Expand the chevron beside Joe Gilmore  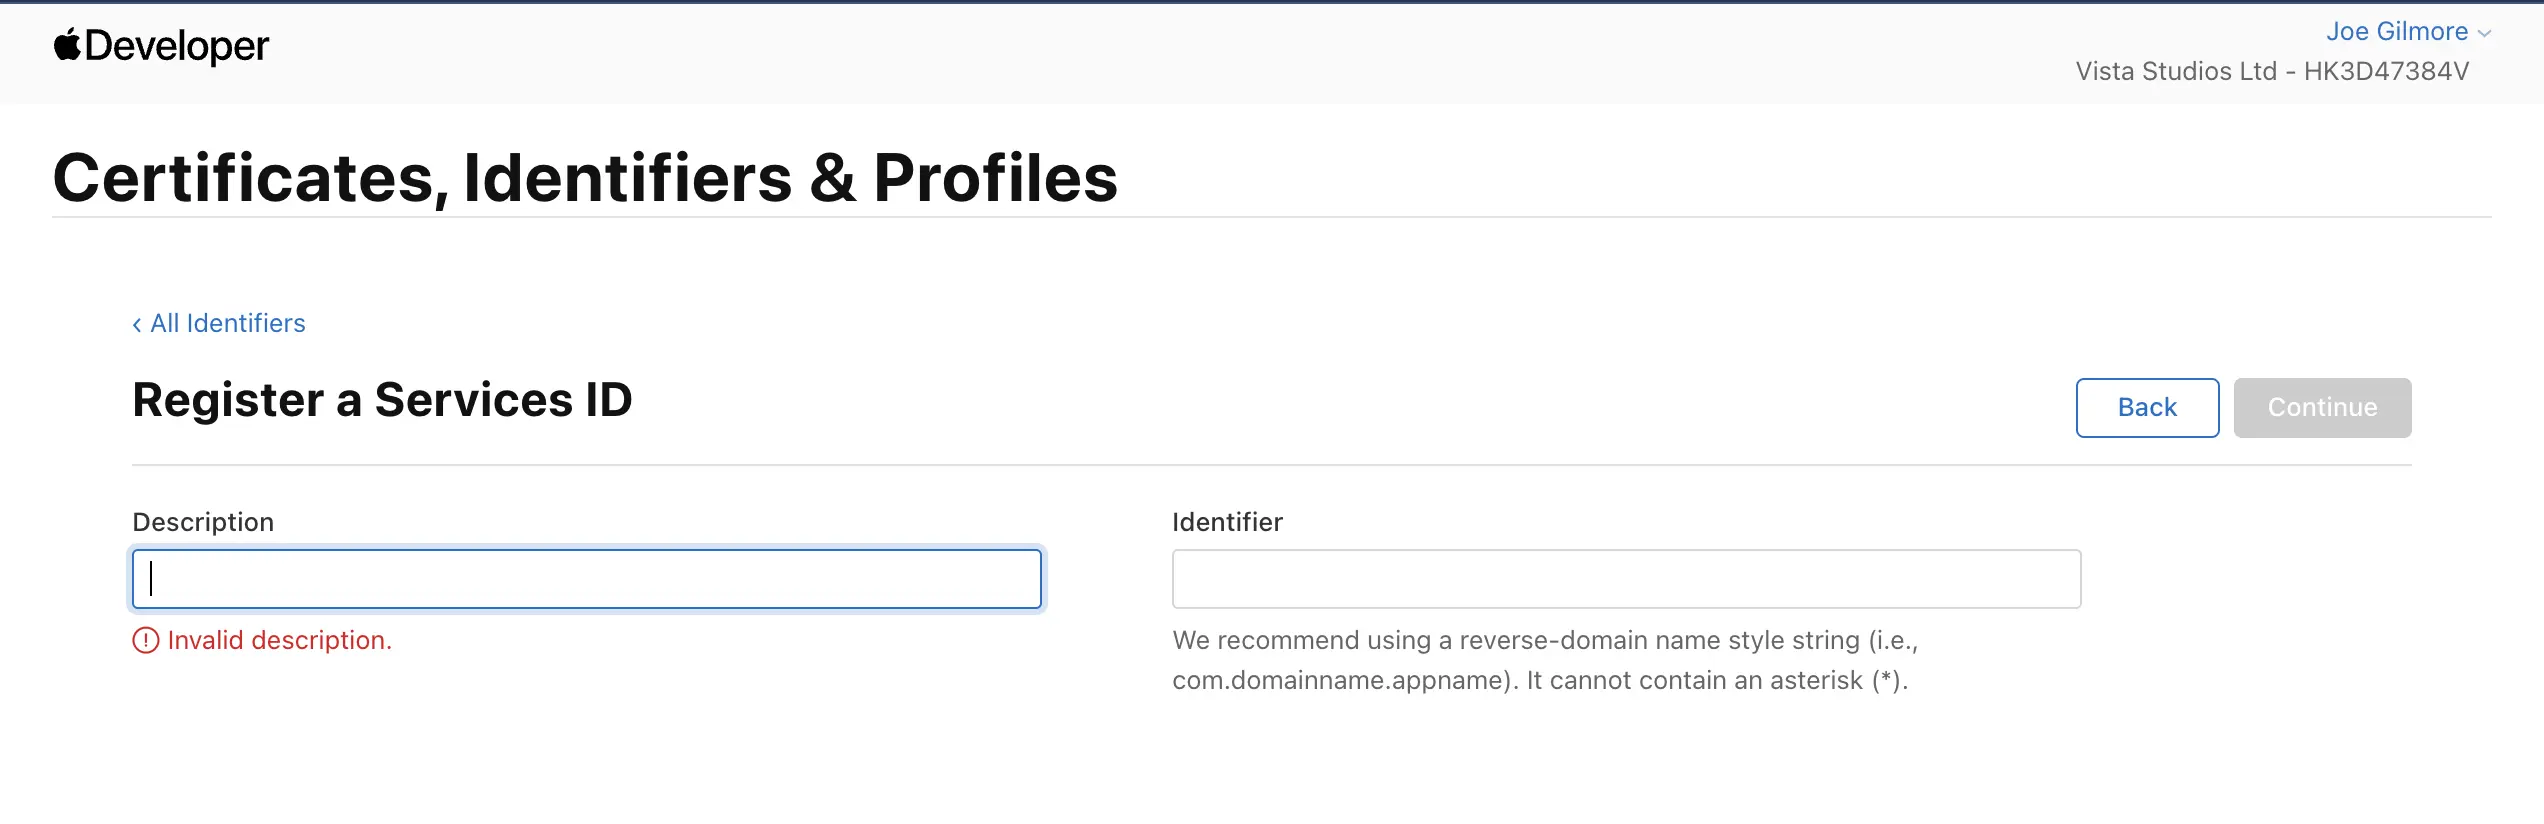[2484, 34]
